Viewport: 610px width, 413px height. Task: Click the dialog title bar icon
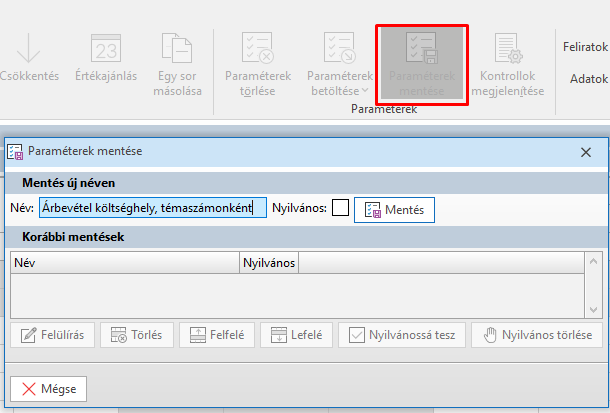click(x=15, y=152)
